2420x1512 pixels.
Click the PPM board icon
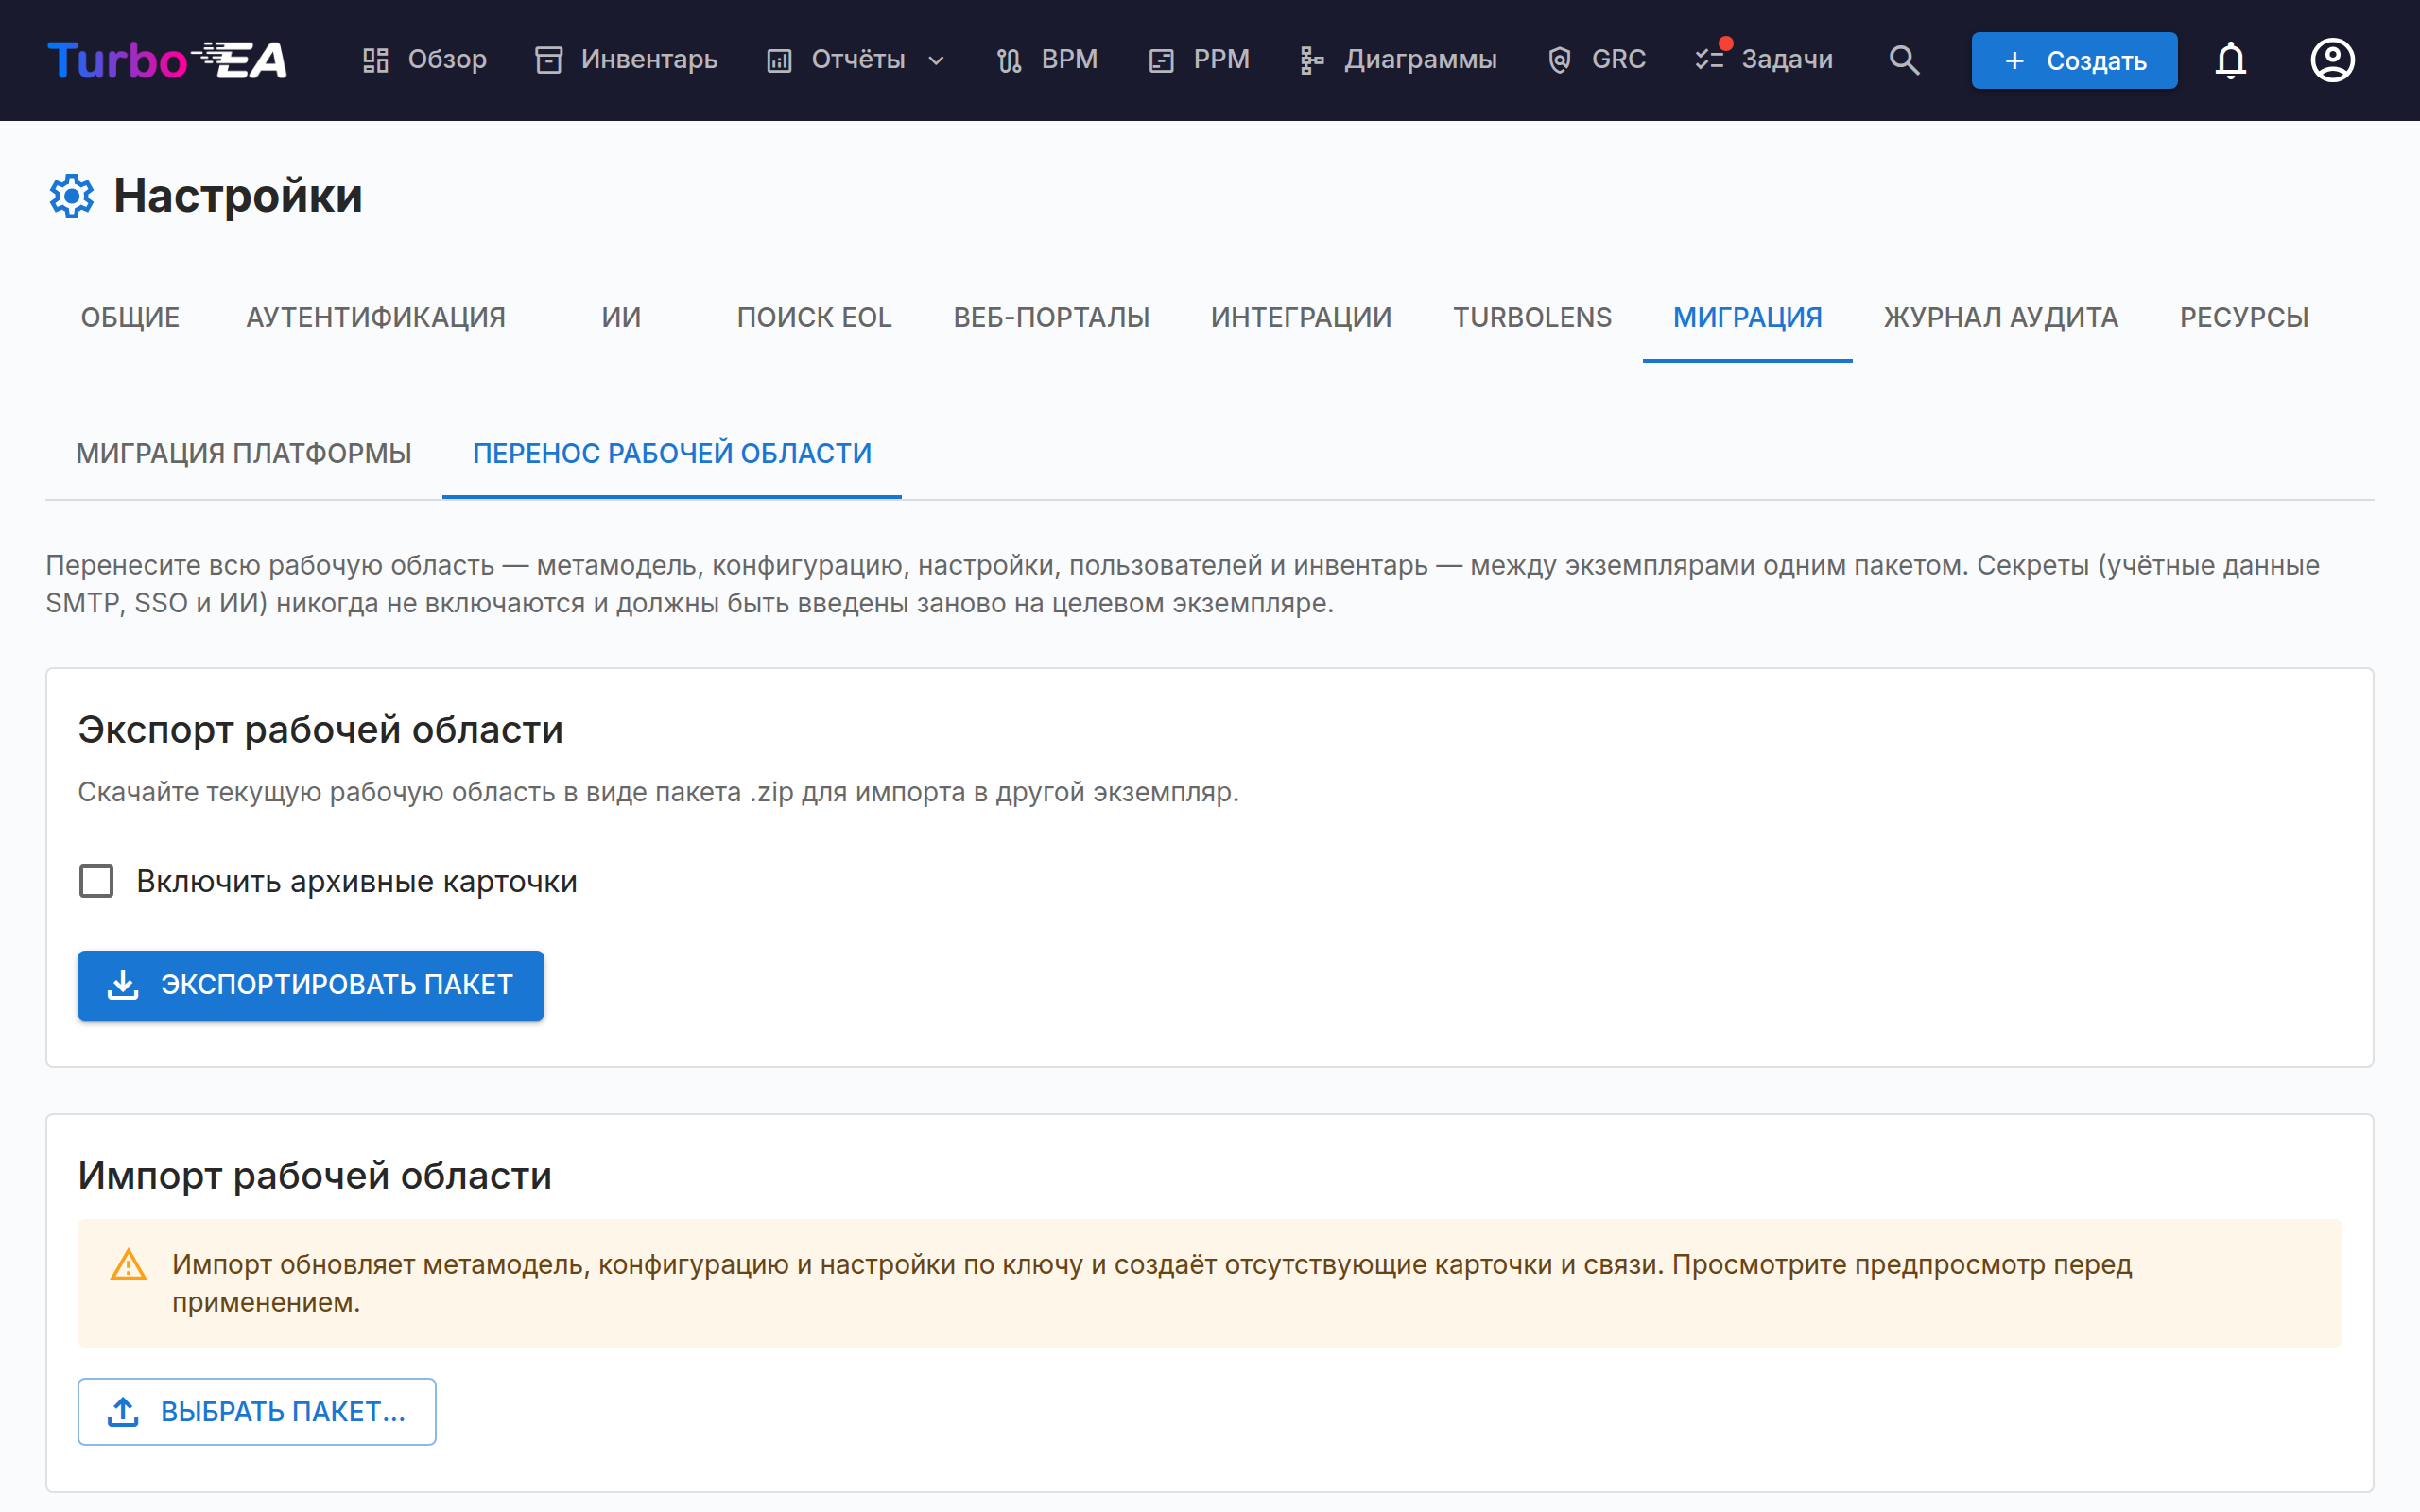(x=1161, y=60)
